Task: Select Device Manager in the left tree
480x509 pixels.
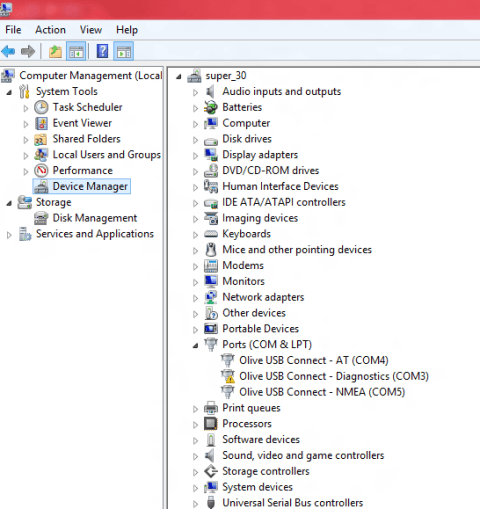Action: tap(90, 186)
